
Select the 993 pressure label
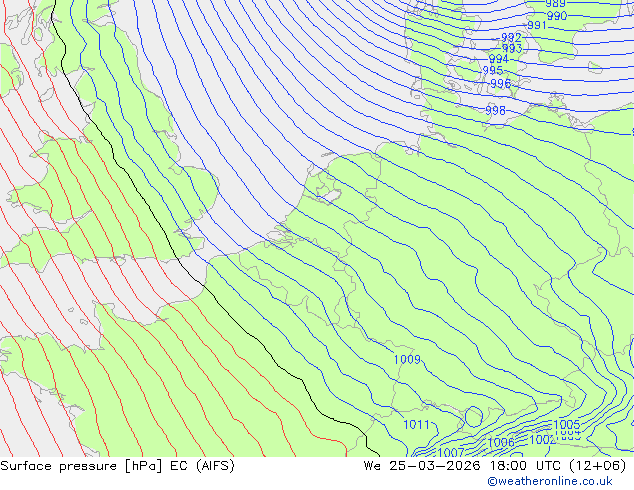(512, 49)
